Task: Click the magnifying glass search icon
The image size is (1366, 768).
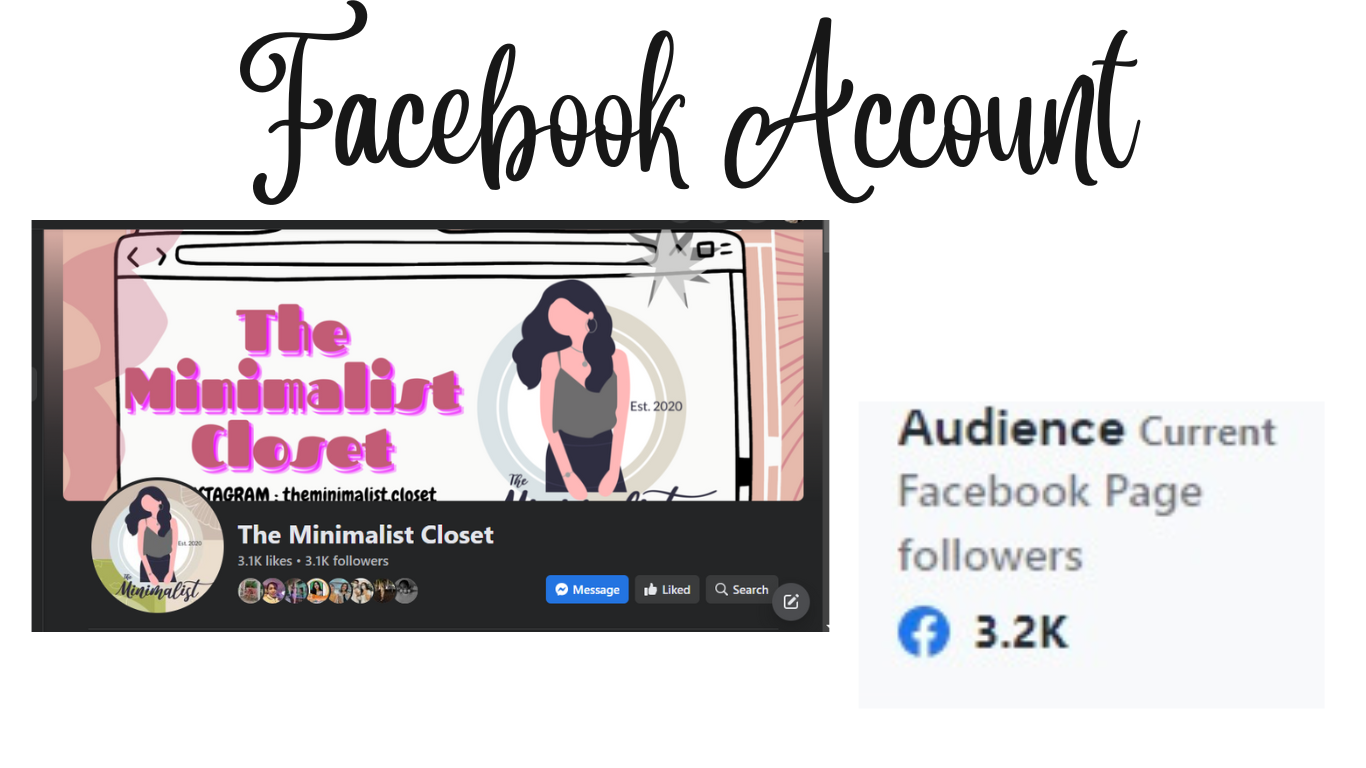Action: click(x=722, y=590)
